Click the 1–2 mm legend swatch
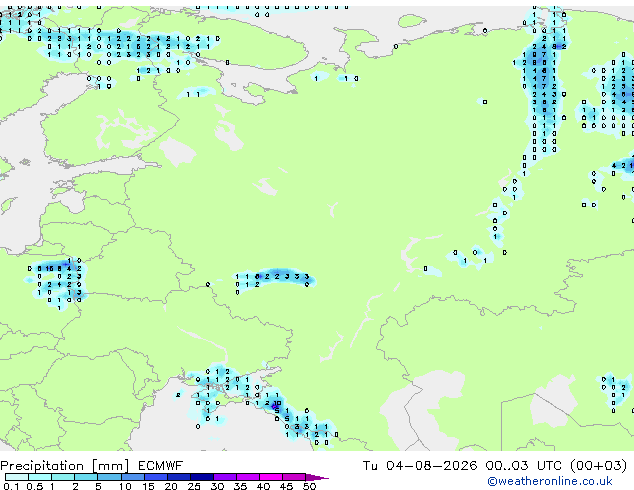The width and height of the screenshot is (634, 490). pyautogui.click(x=63, y=477)
